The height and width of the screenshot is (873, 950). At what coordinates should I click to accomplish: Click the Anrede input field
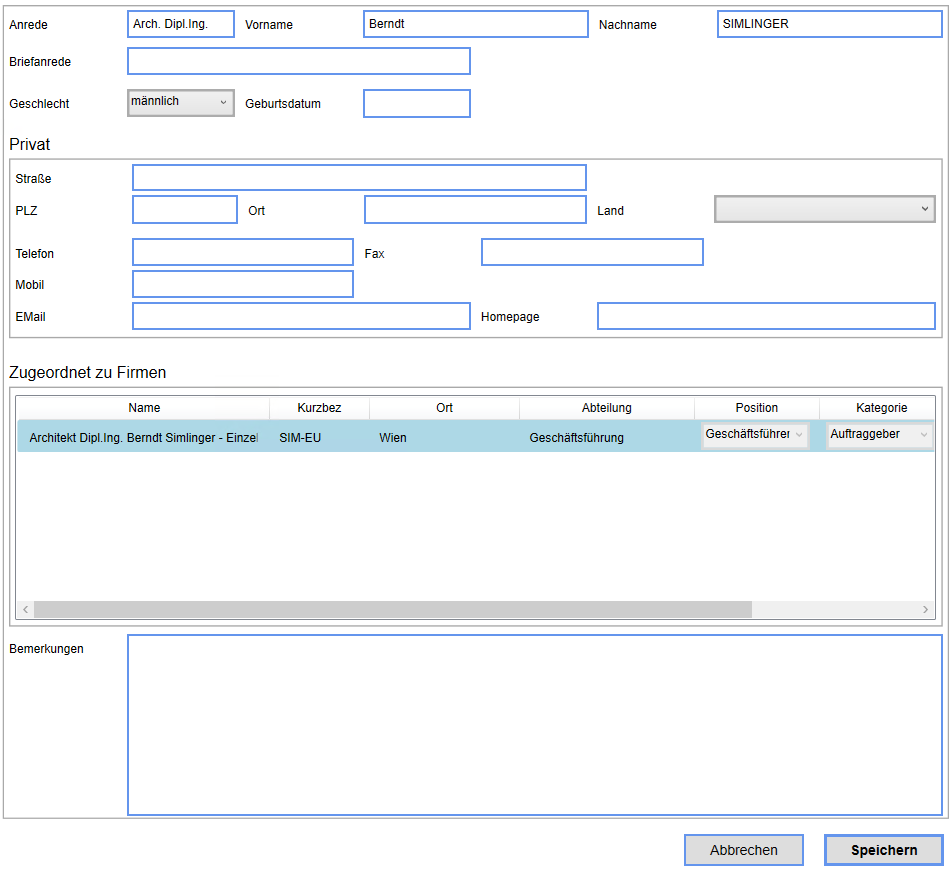point(181,24)
